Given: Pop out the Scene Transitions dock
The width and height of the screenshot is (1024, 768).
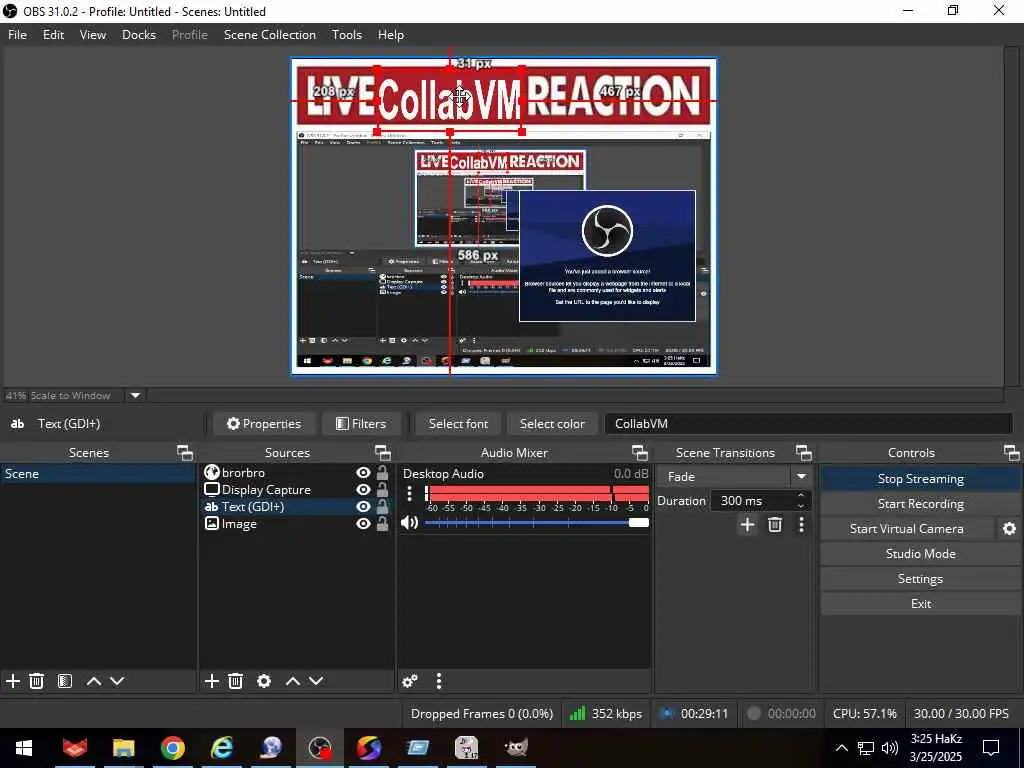Looking at the screenshot, I should tap(803, 453).
